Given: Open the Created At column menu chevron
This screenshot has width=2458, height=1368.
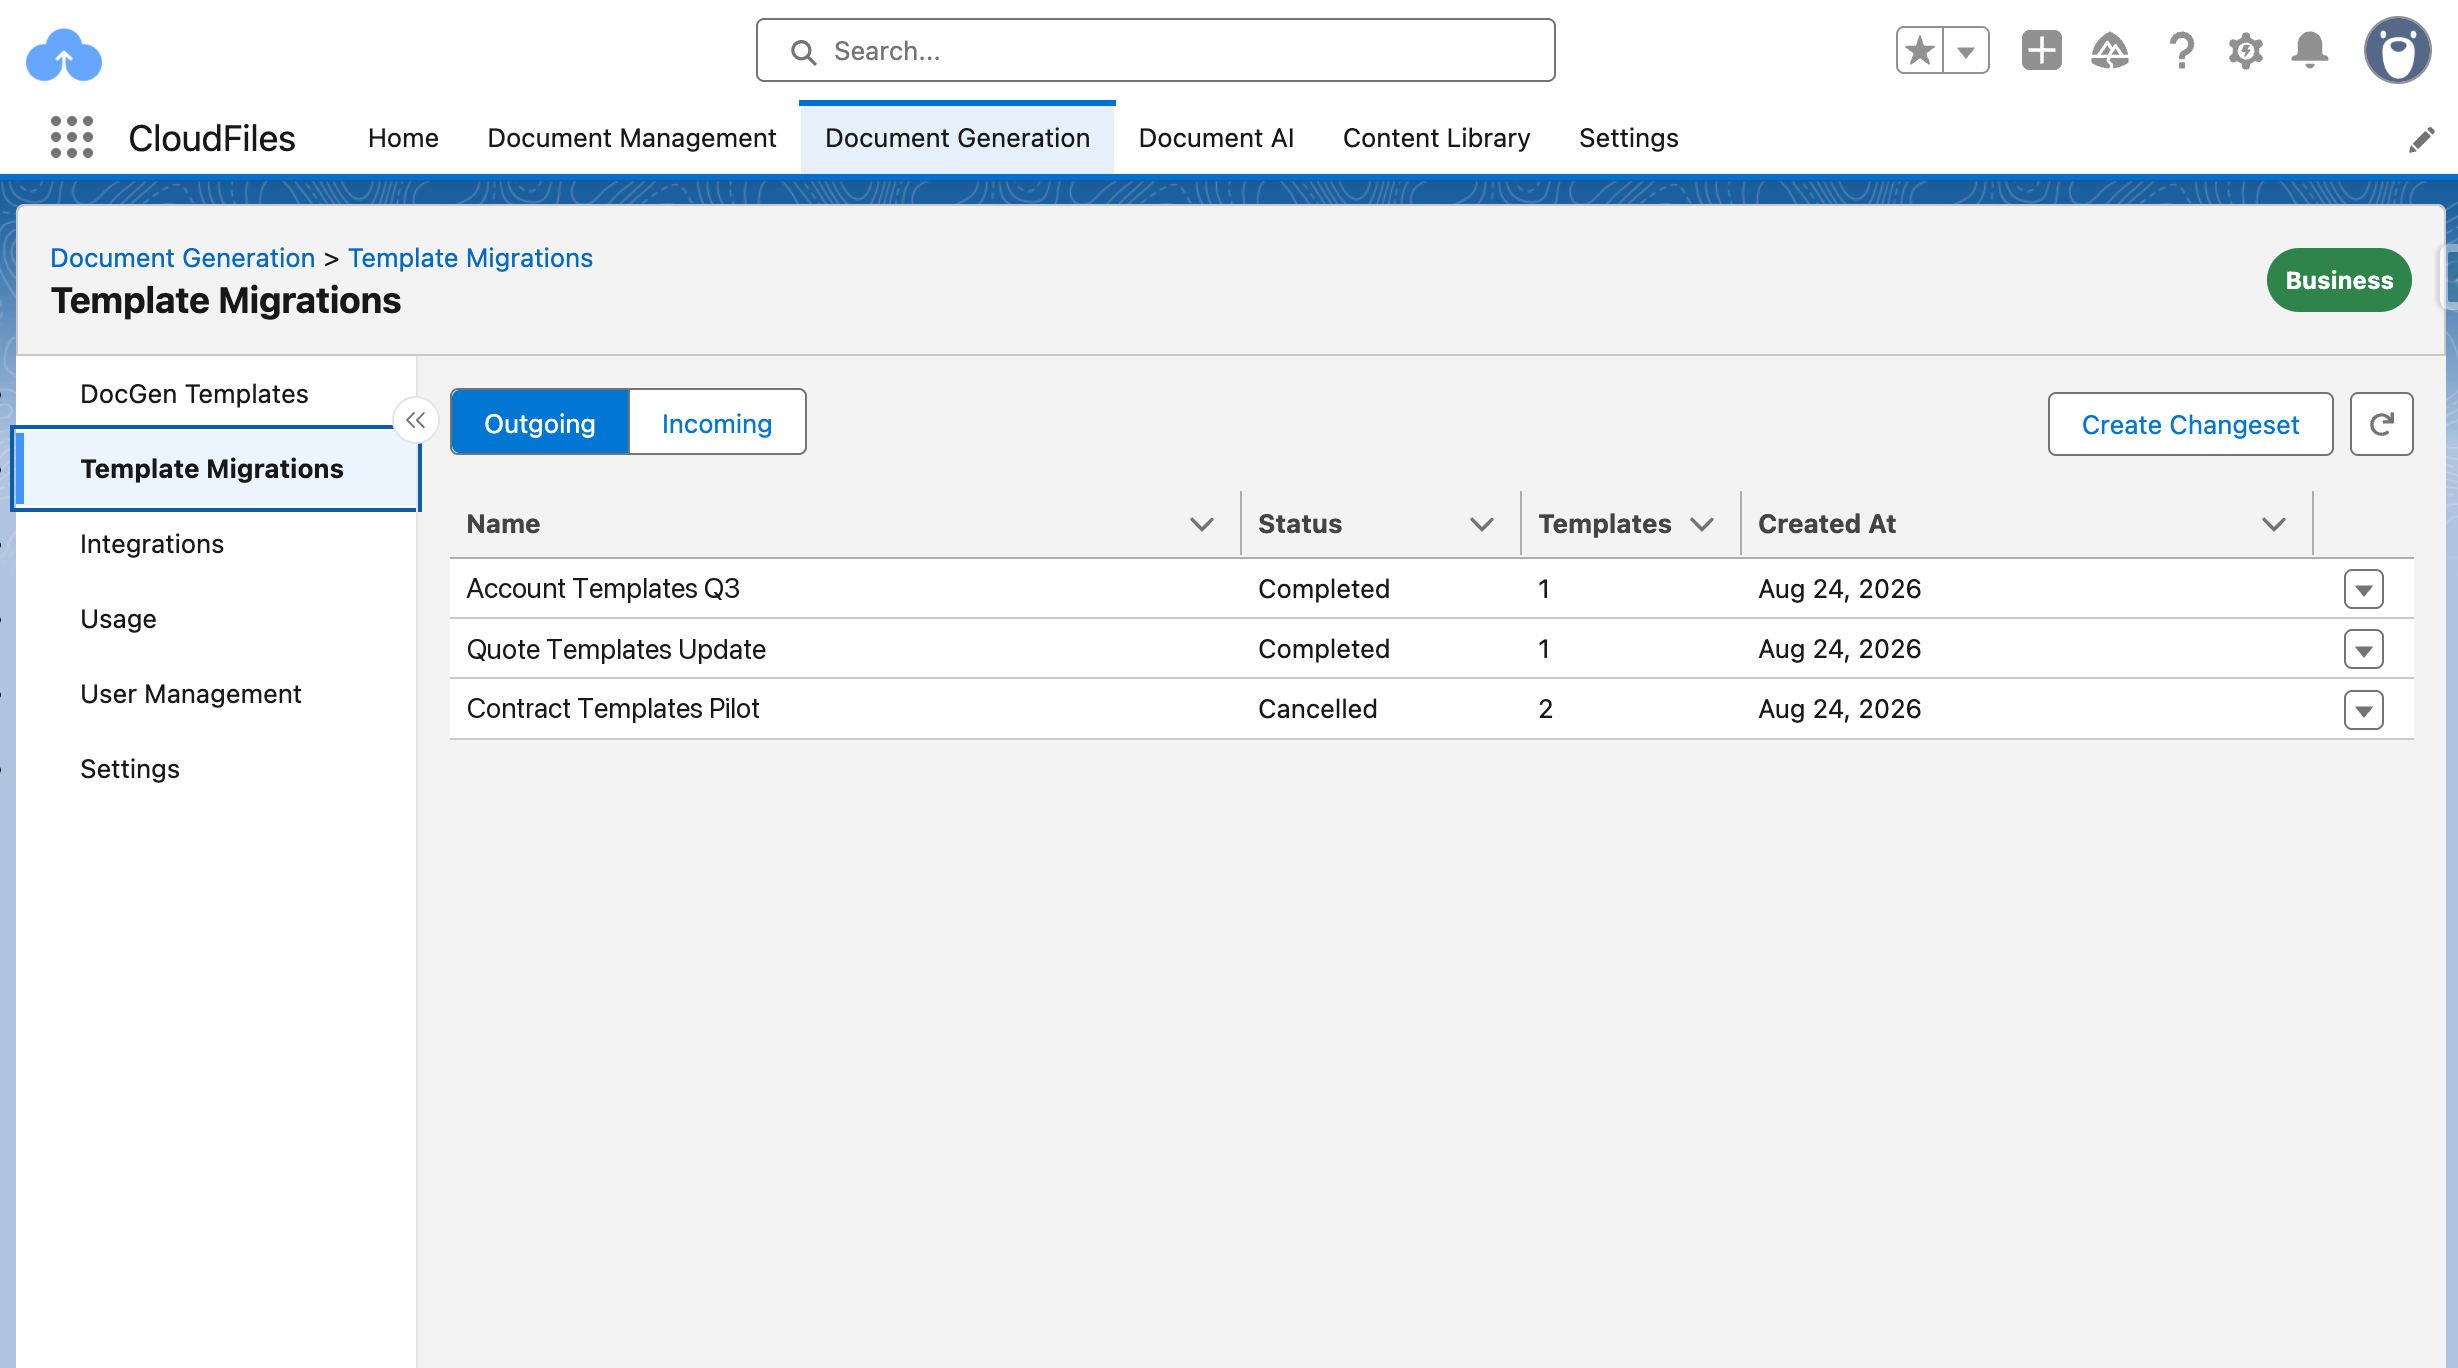Looking at the screenshot, I should coord(2274,524).
